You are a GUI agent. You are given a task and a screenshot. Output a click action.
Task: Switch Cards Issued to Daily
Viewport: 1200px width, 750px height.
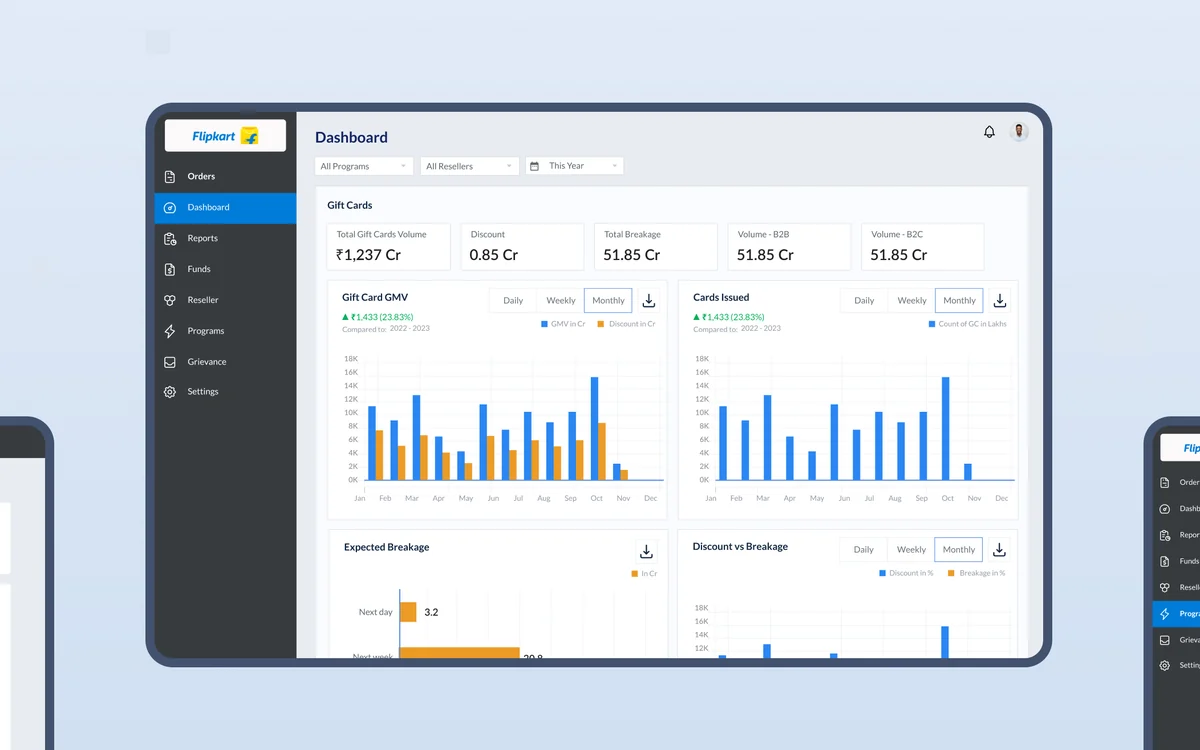pos(864,301)
